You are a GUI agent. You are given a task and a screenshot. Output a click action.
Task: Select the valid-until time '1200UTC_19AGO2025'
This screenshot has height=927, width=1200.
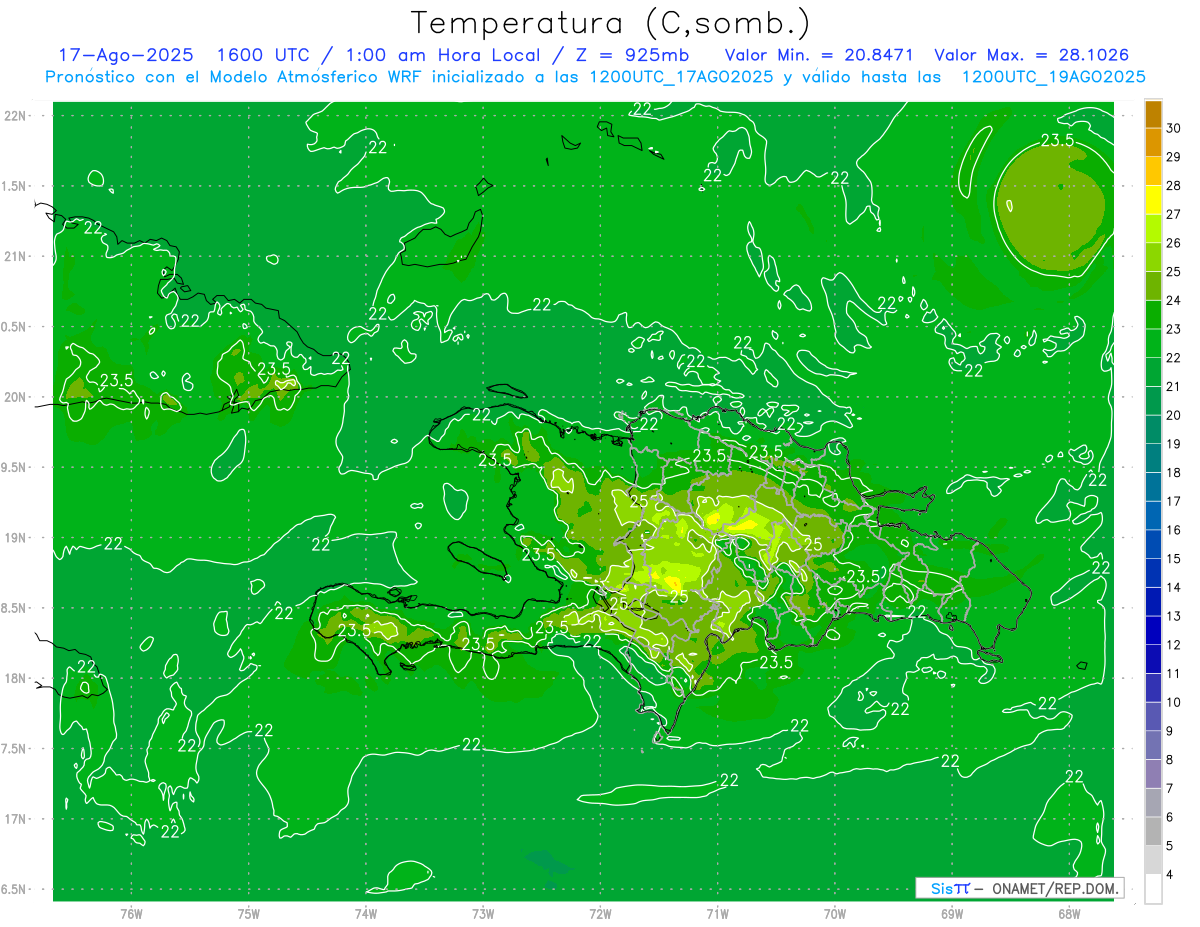(1053, 77)
